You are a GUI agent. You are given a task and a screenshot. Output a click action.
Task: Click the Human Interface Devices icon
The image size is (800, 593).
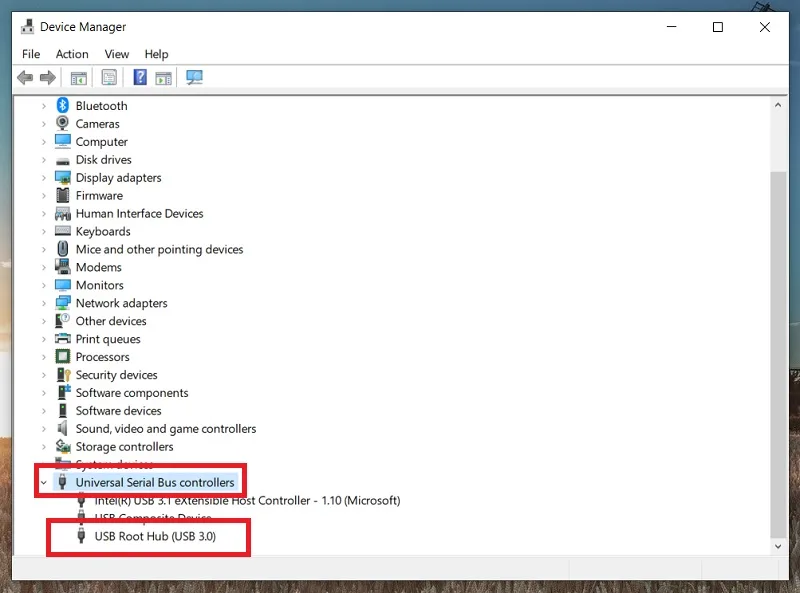pos(63,214)
